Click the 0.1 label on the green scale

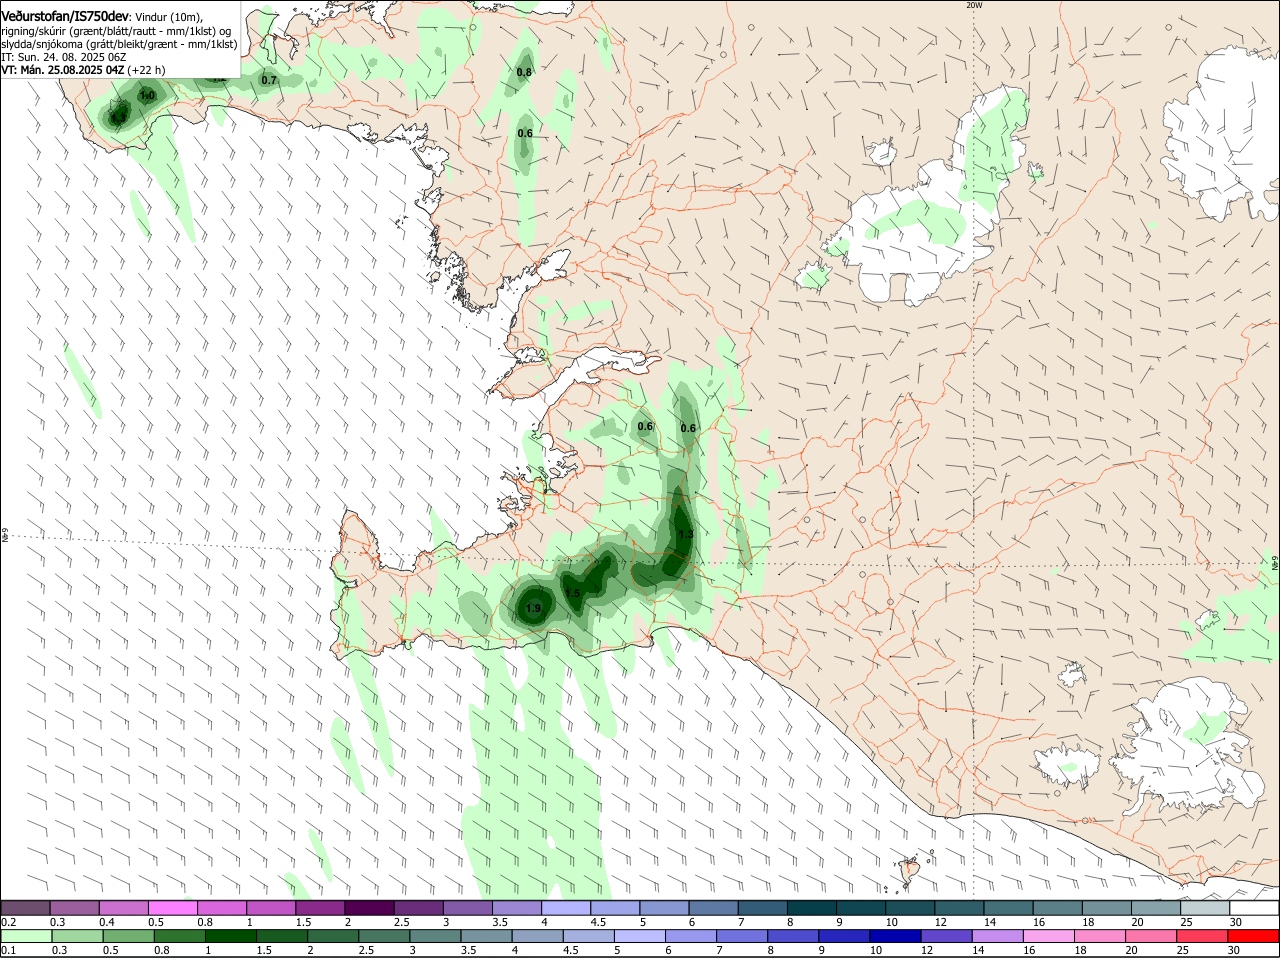click(8, 950)
